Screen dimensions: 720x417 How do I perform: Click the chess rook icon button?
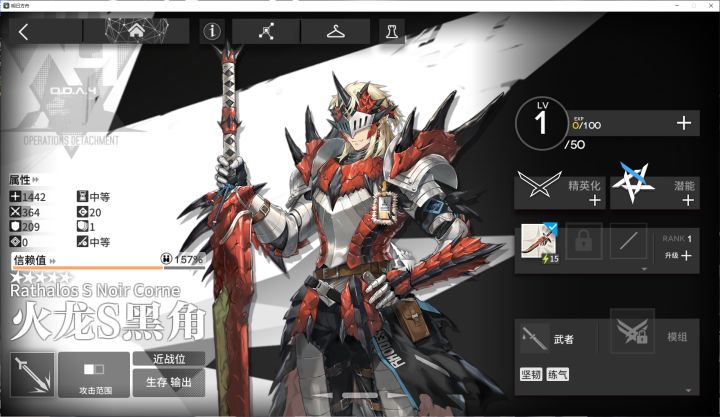(x=392, y=31)
